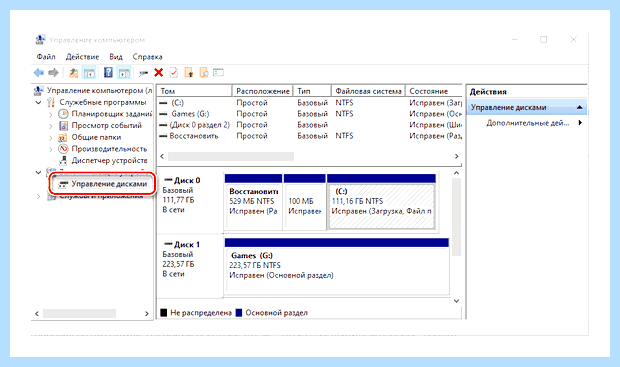Click the Properties checkmark page icon
The image size is (620, 367).
point(174,73)
